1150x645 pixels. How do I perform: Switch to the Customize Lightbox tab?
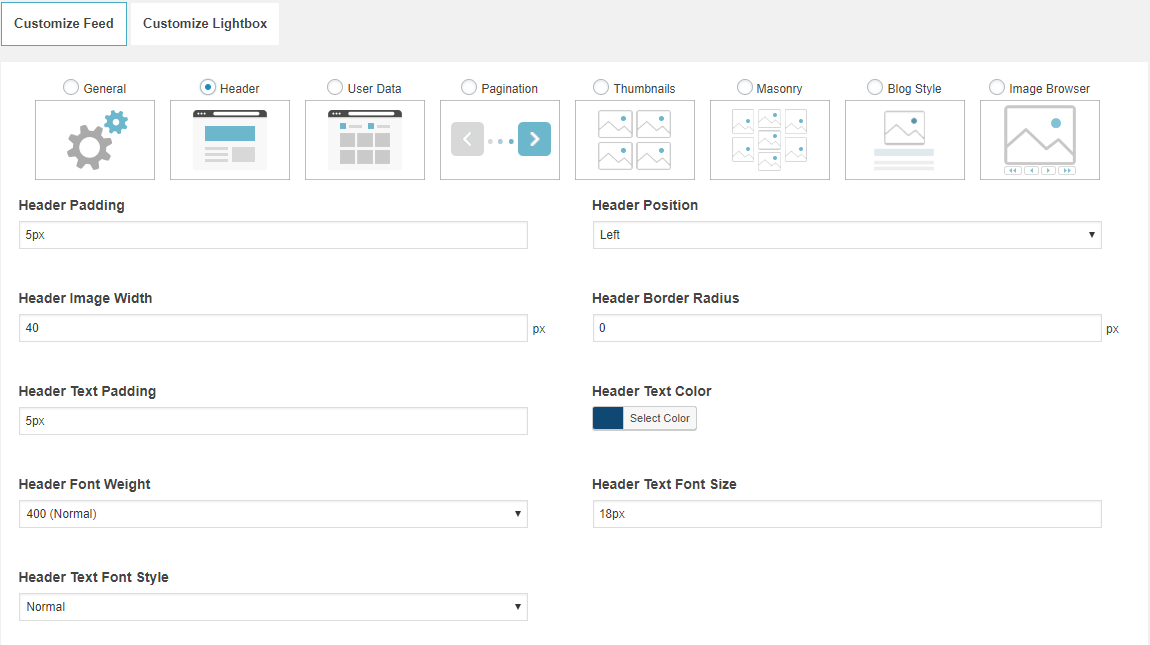tap(205, 23)
